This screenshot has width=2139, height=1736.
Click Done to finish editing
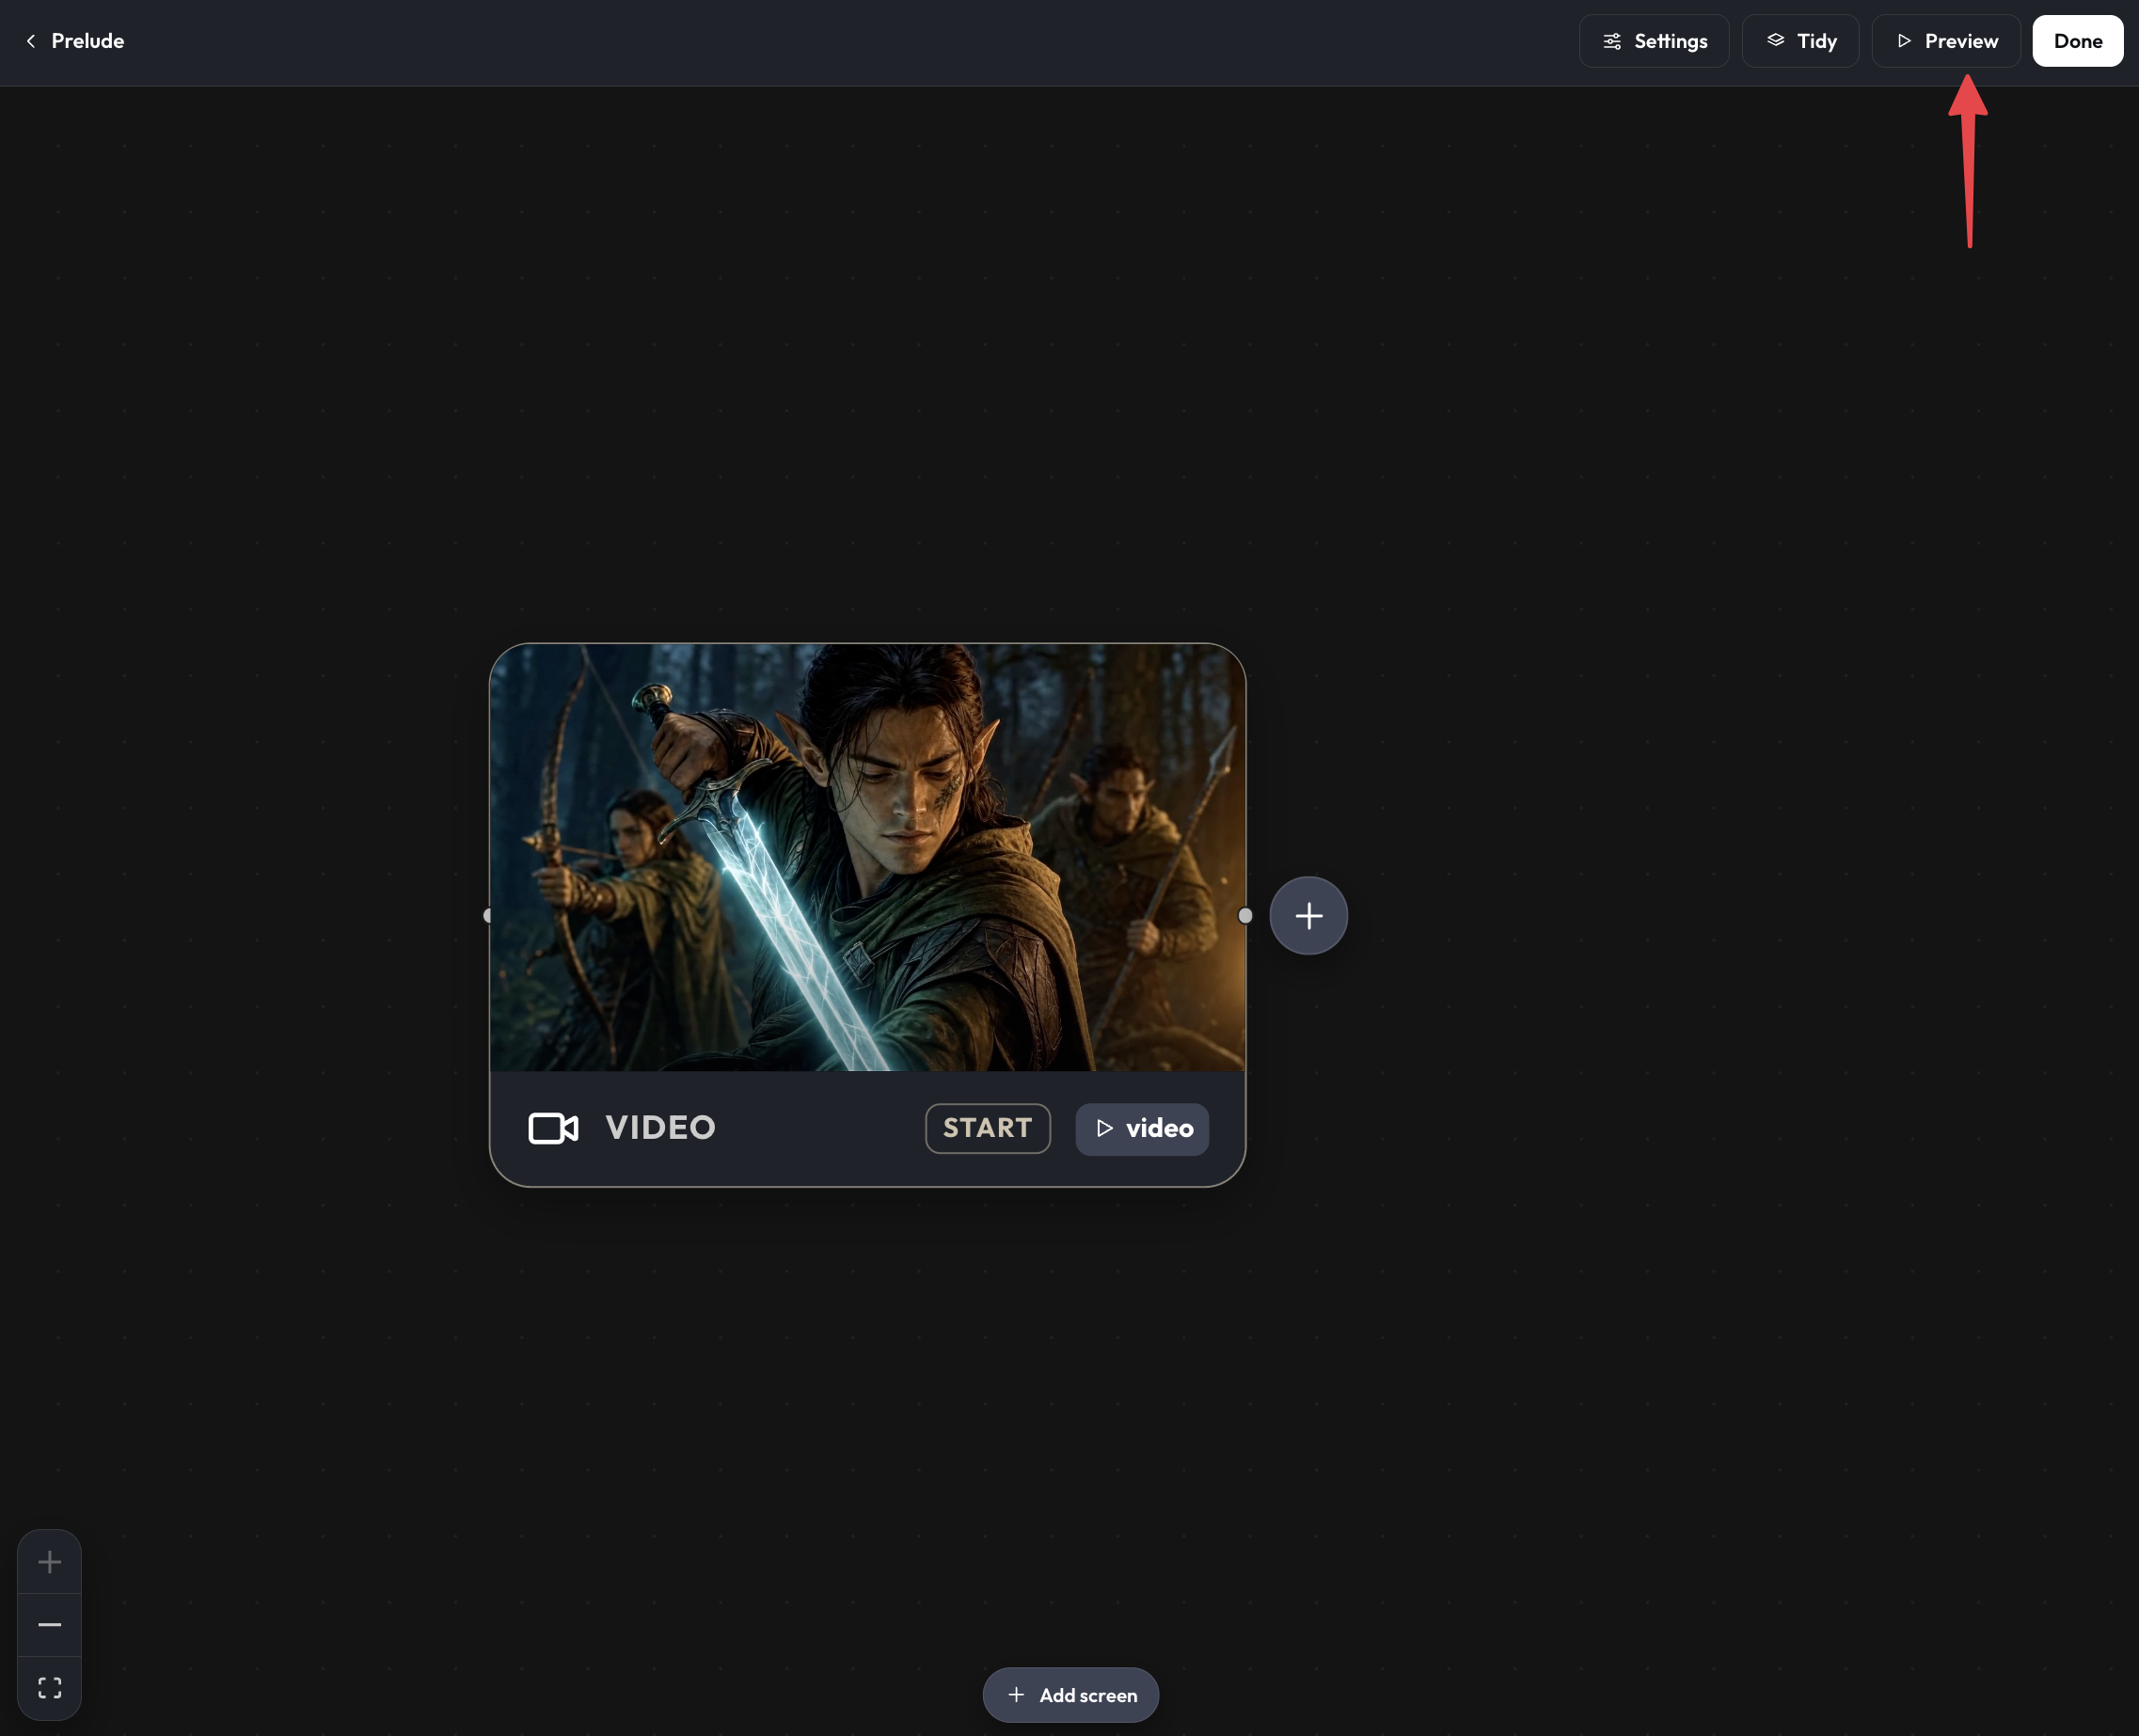point(2077,41)
